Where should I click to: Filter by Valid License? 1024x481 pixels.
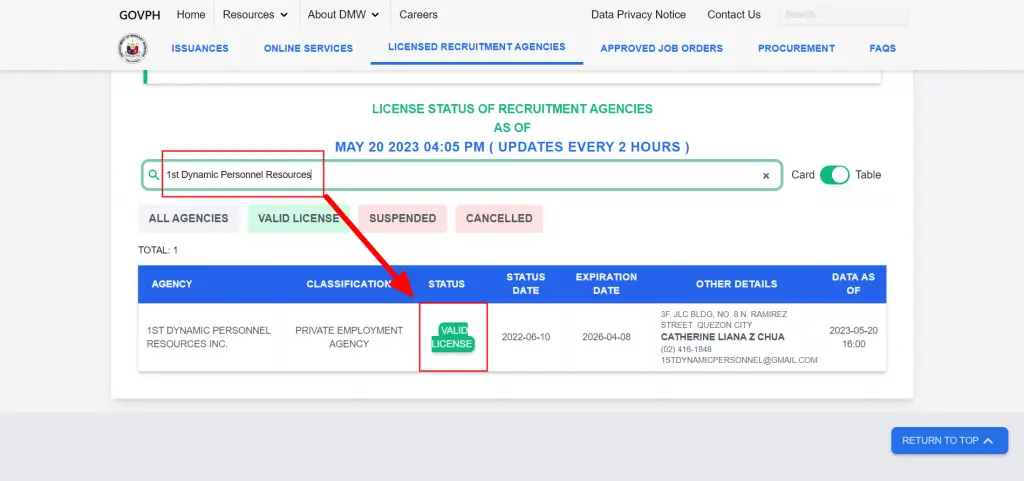point(298,219)
